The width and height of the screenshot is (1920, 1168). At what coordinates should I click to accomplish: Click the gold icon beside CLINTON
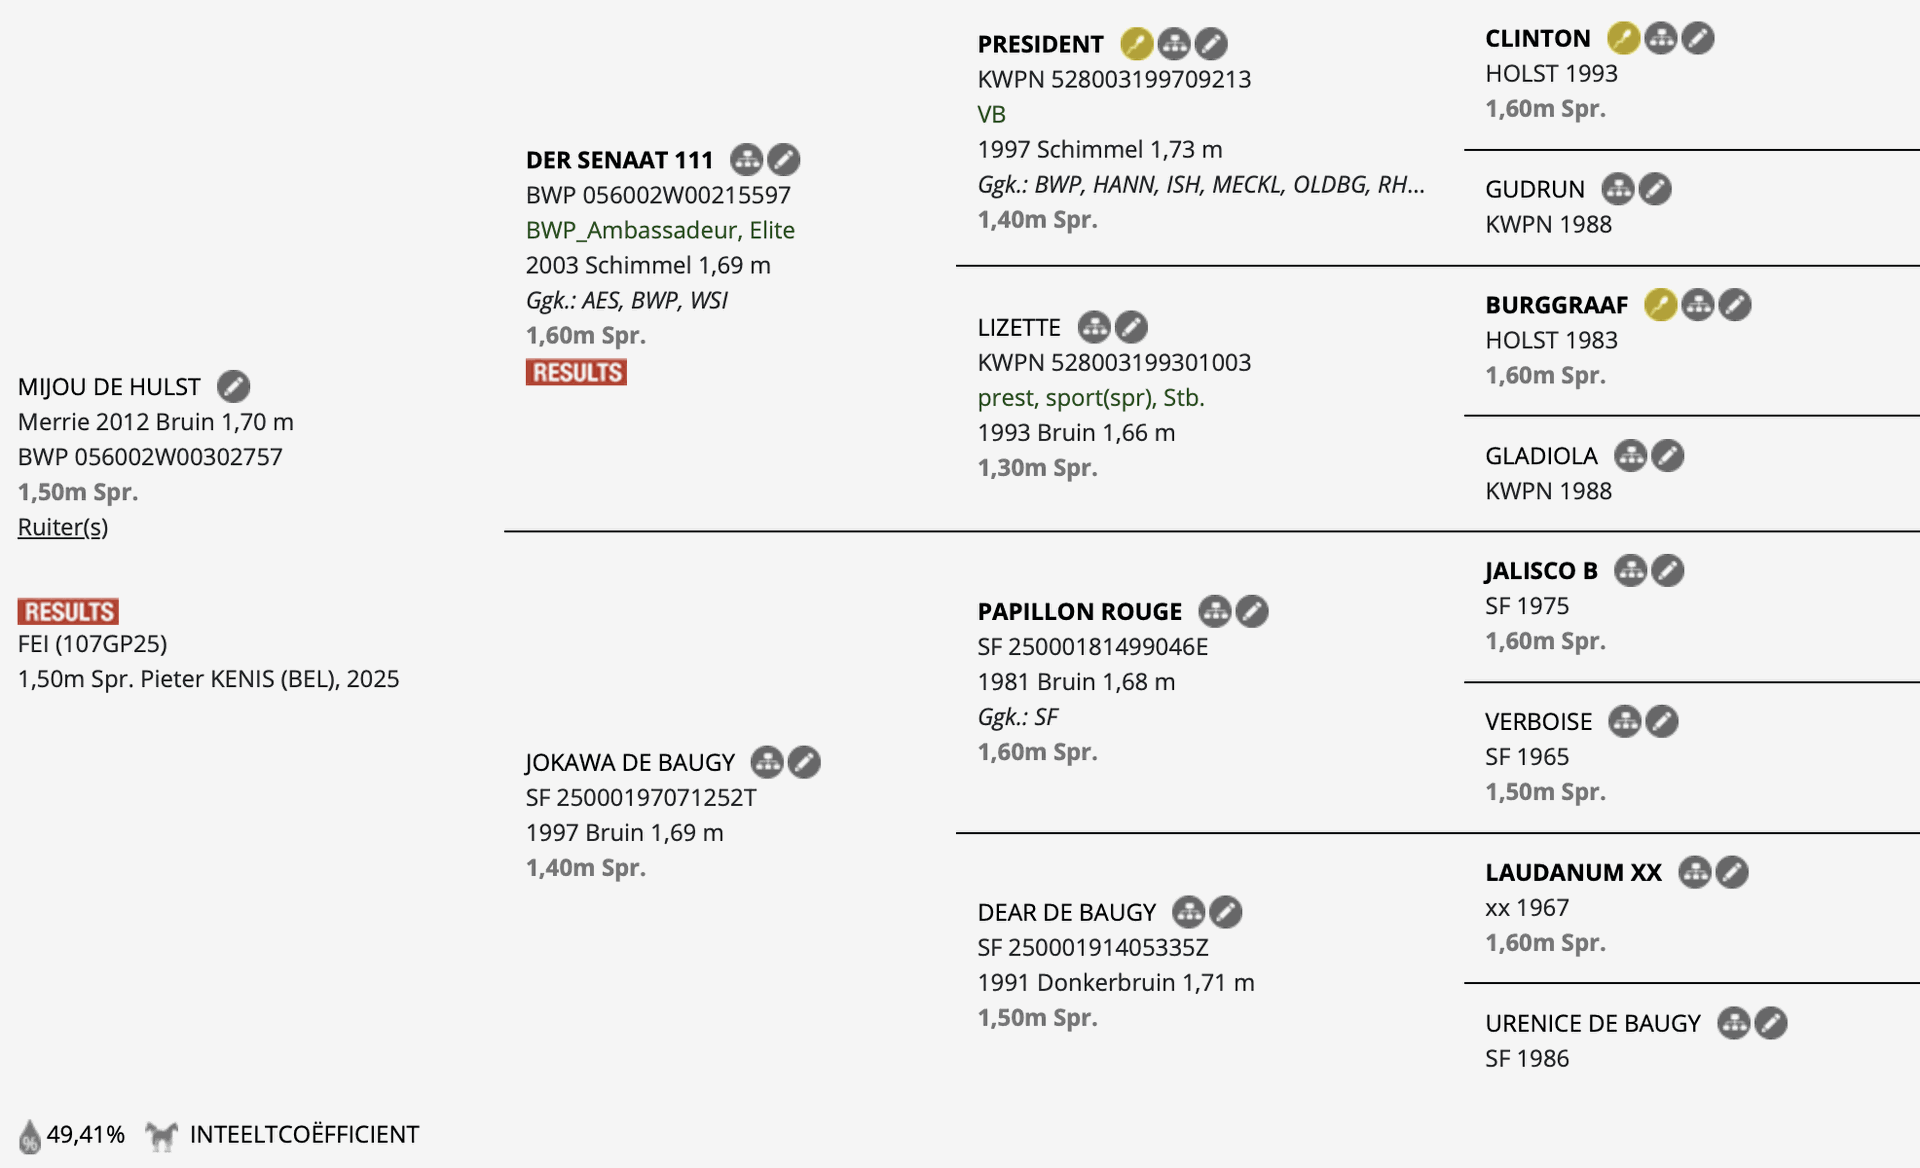[1623, 38]
